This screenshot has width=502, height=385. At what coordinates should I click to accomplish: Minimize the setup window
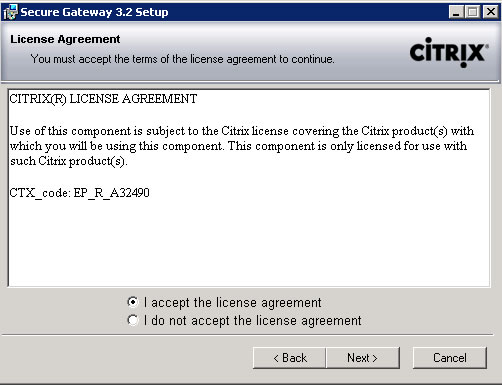pyautogui.click(x=456, y=12)
